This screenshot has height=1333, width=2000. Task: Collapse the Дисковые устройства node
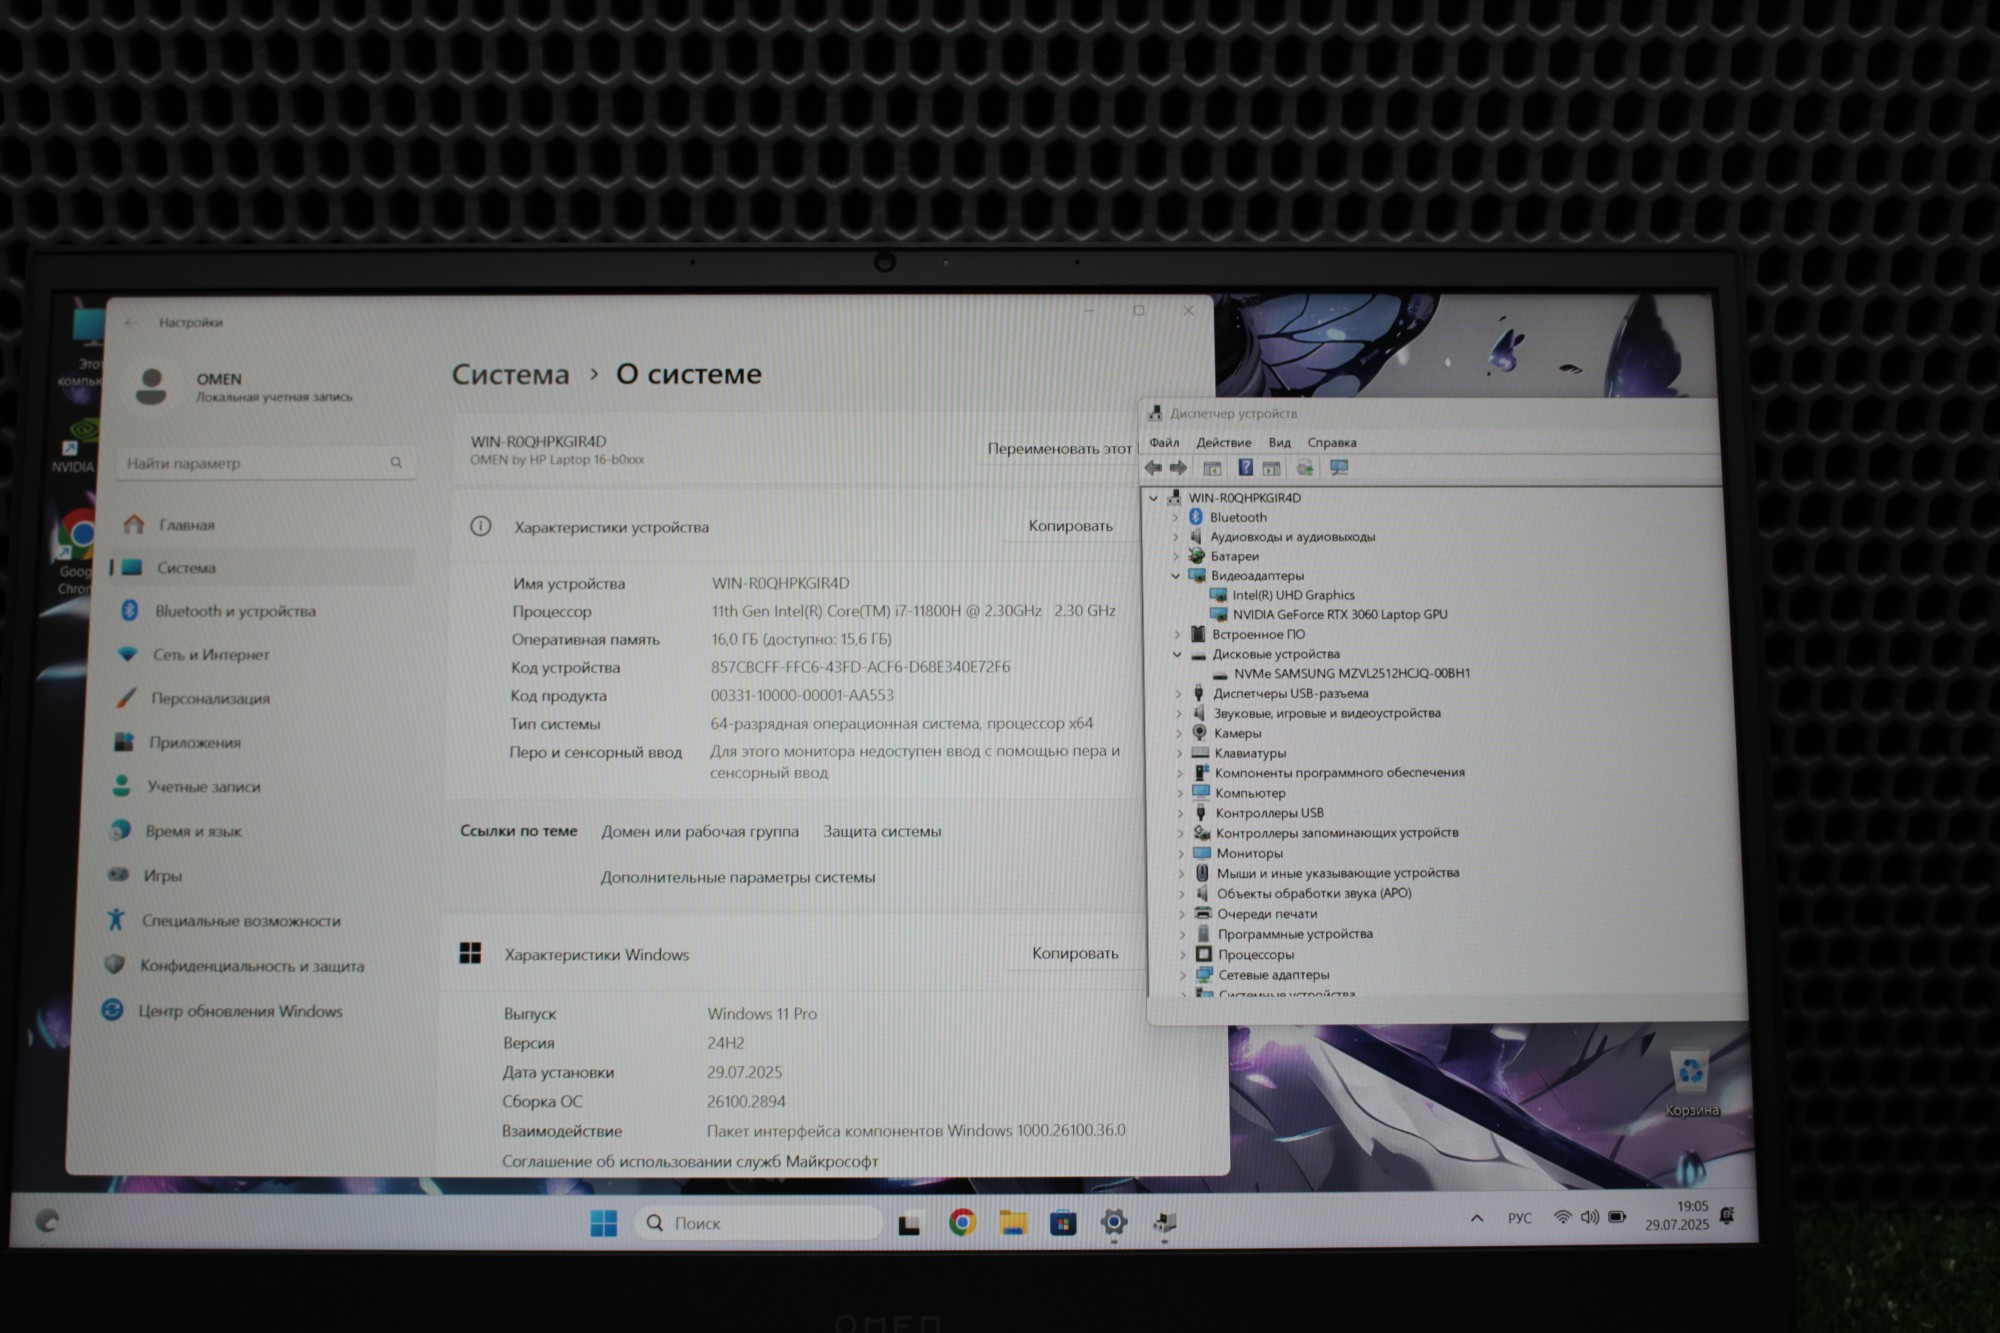pyautogui.click(x=1177, y=654)
